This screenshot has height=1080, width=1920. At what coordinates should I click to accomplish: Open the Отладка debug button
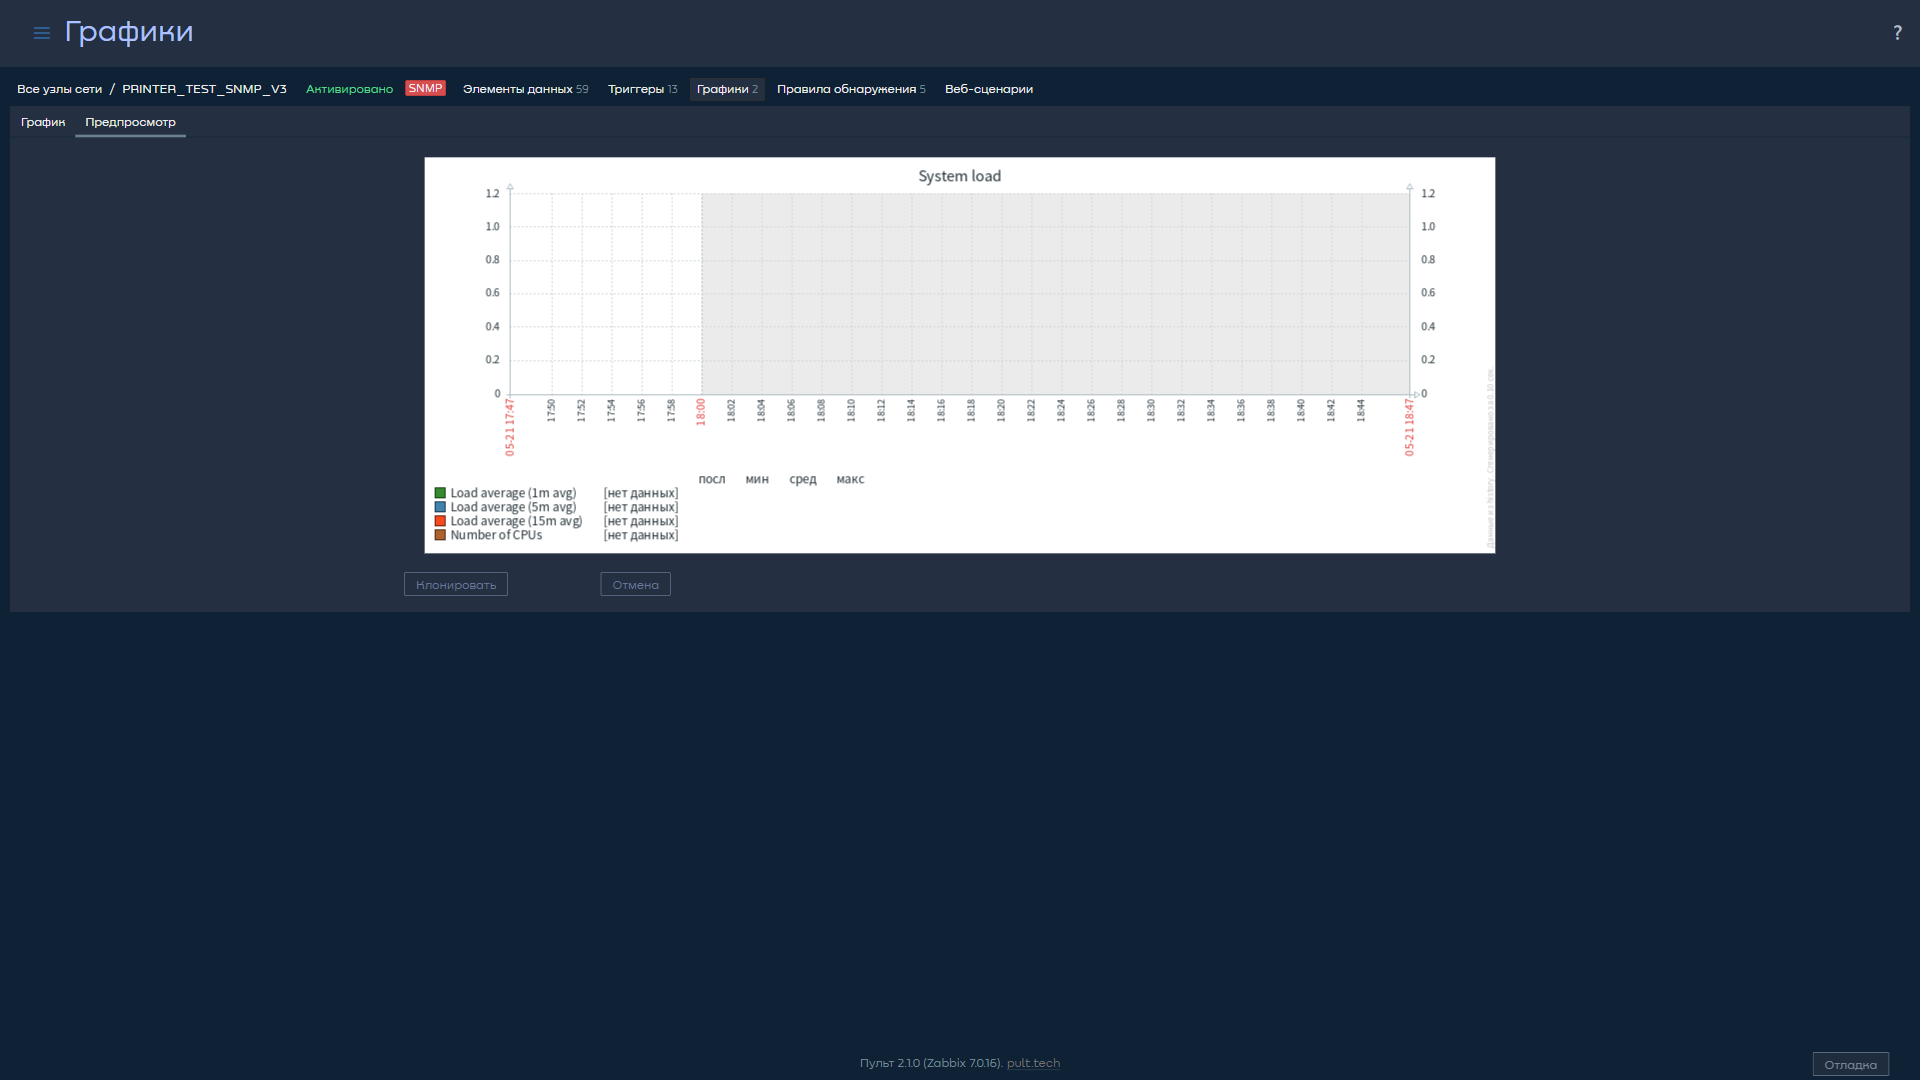pyautogui.click(x=1850, y=1064)
